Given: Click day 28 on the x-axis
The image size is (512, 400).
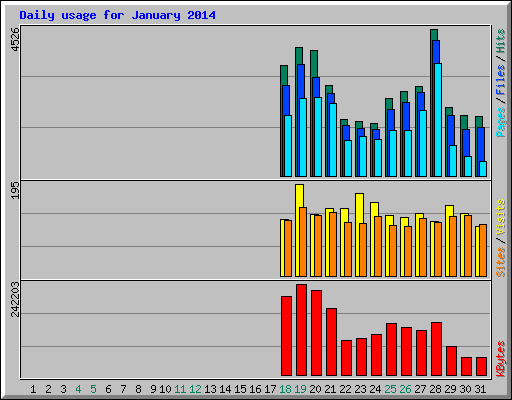Looking at the screenshot, I should pyautogui.click(x=435, y=389).
